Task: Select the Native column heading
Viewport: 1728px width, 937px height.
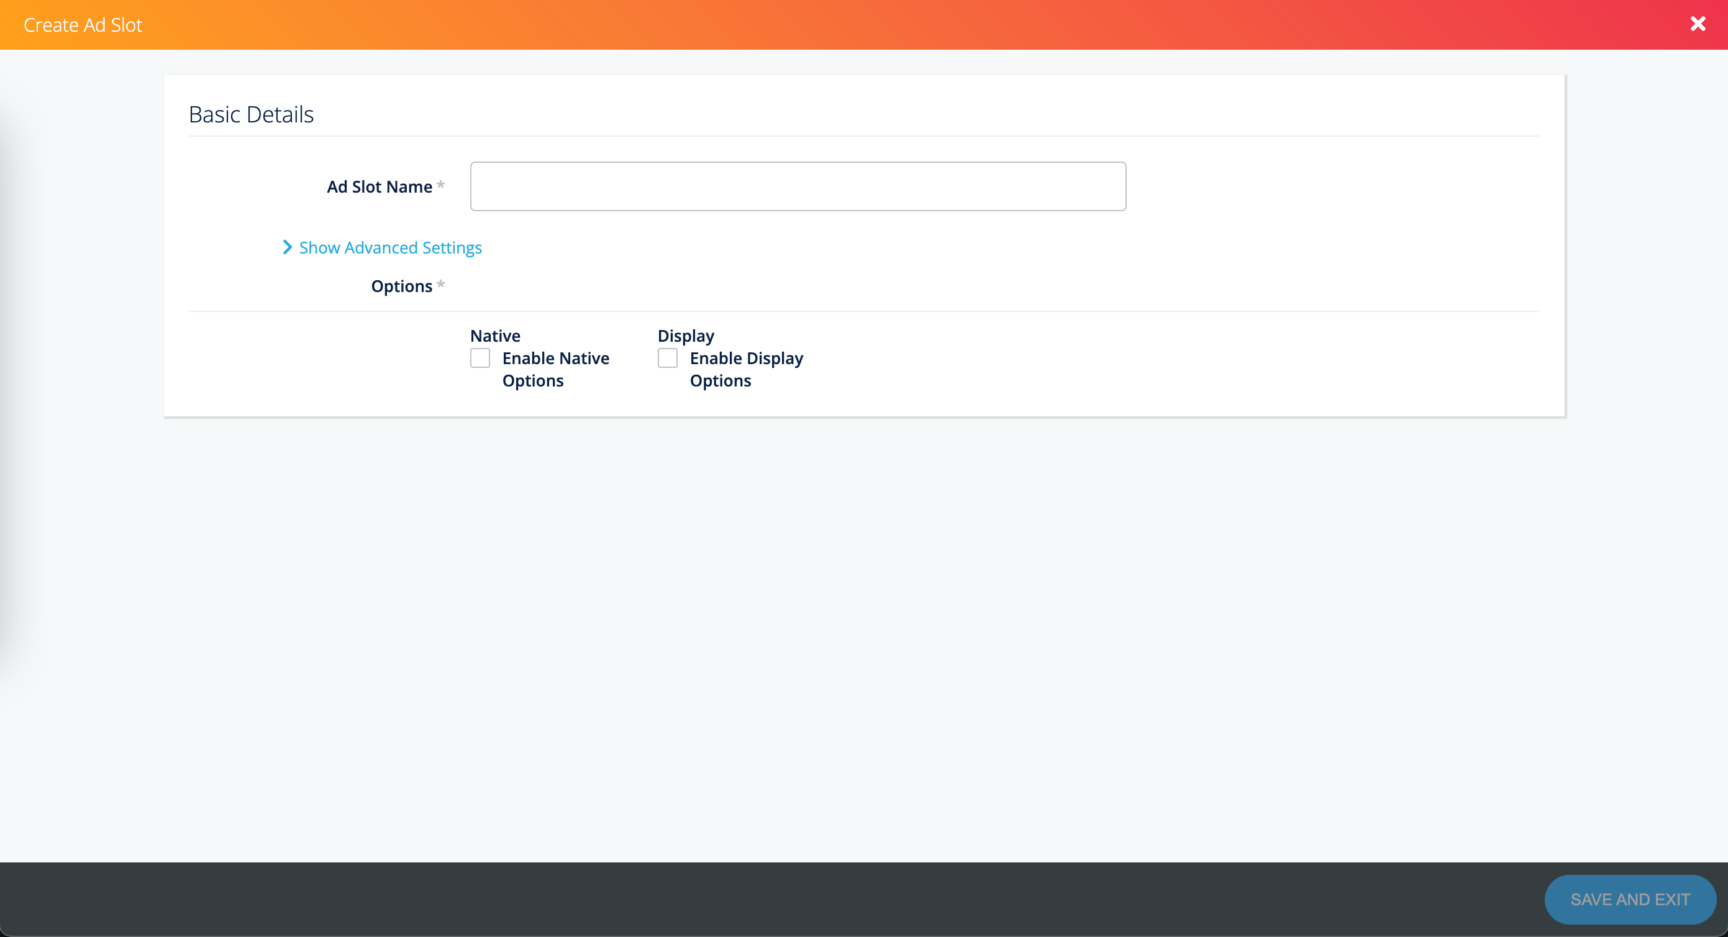Action: (495, 336)
